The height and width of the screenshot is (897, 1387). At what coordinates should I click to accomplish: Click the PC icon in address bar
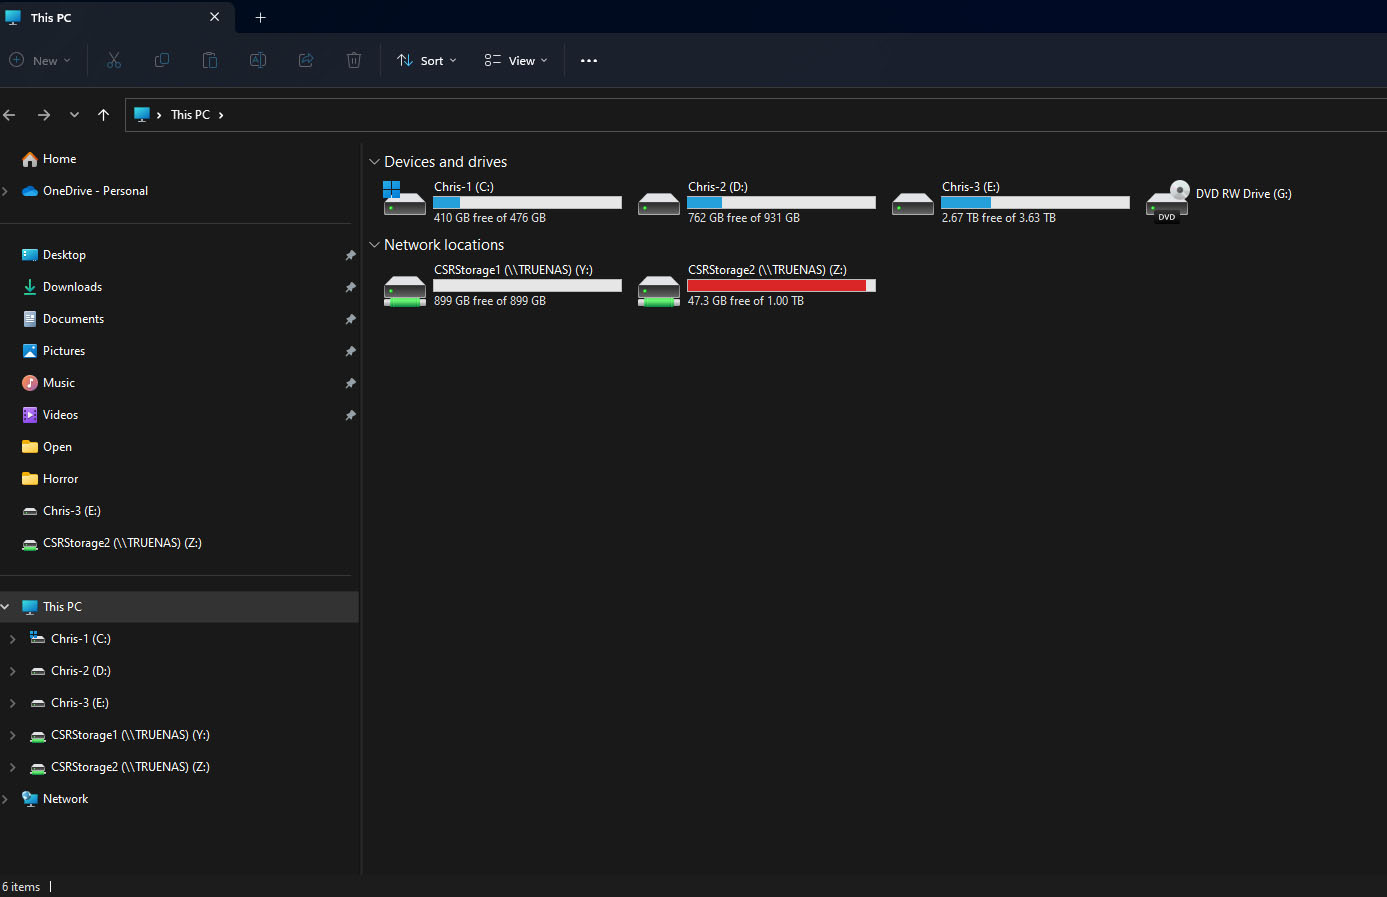click(x=142, y=115)
